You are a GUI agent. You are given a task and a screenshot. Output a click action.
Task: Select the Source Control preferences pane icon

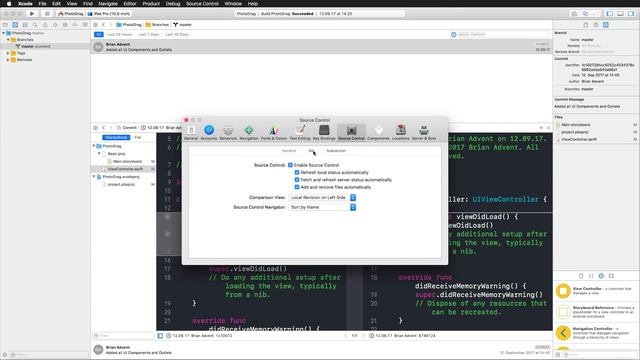pyautogui.click(x=351, y=133)
